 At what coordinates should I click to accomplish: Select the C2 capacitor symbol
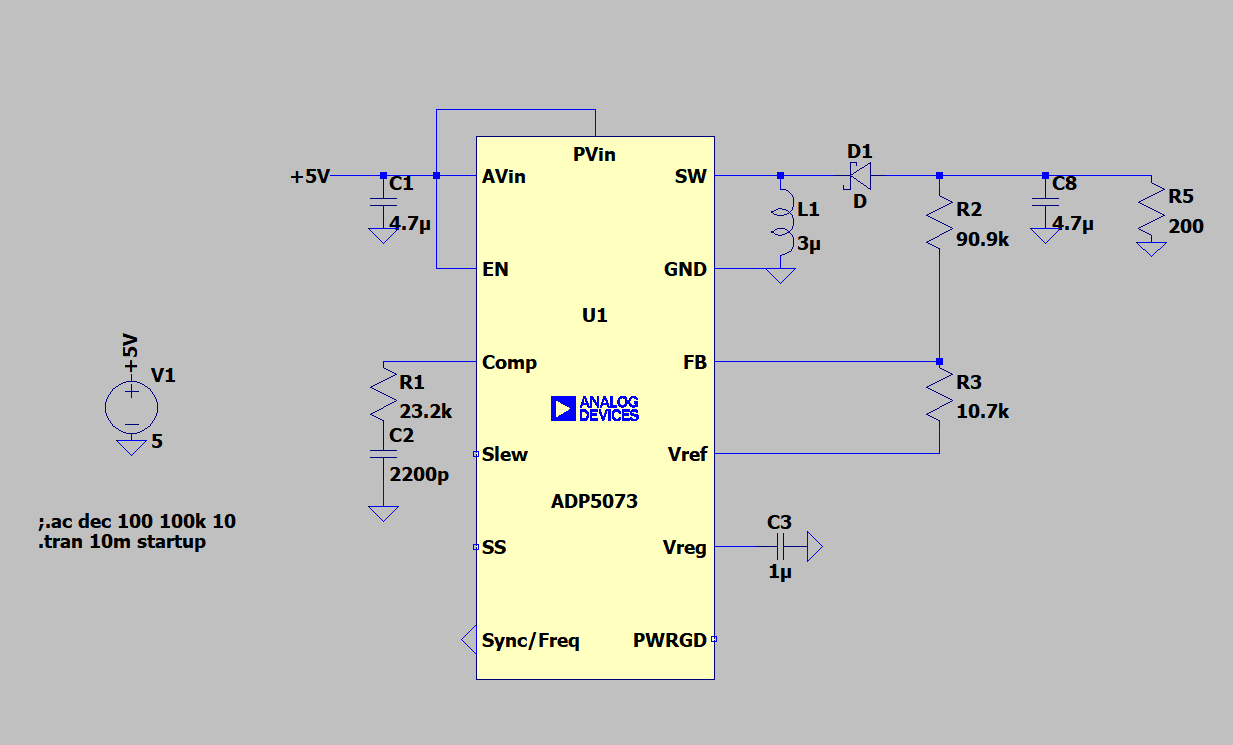click(x=381, y=454)
